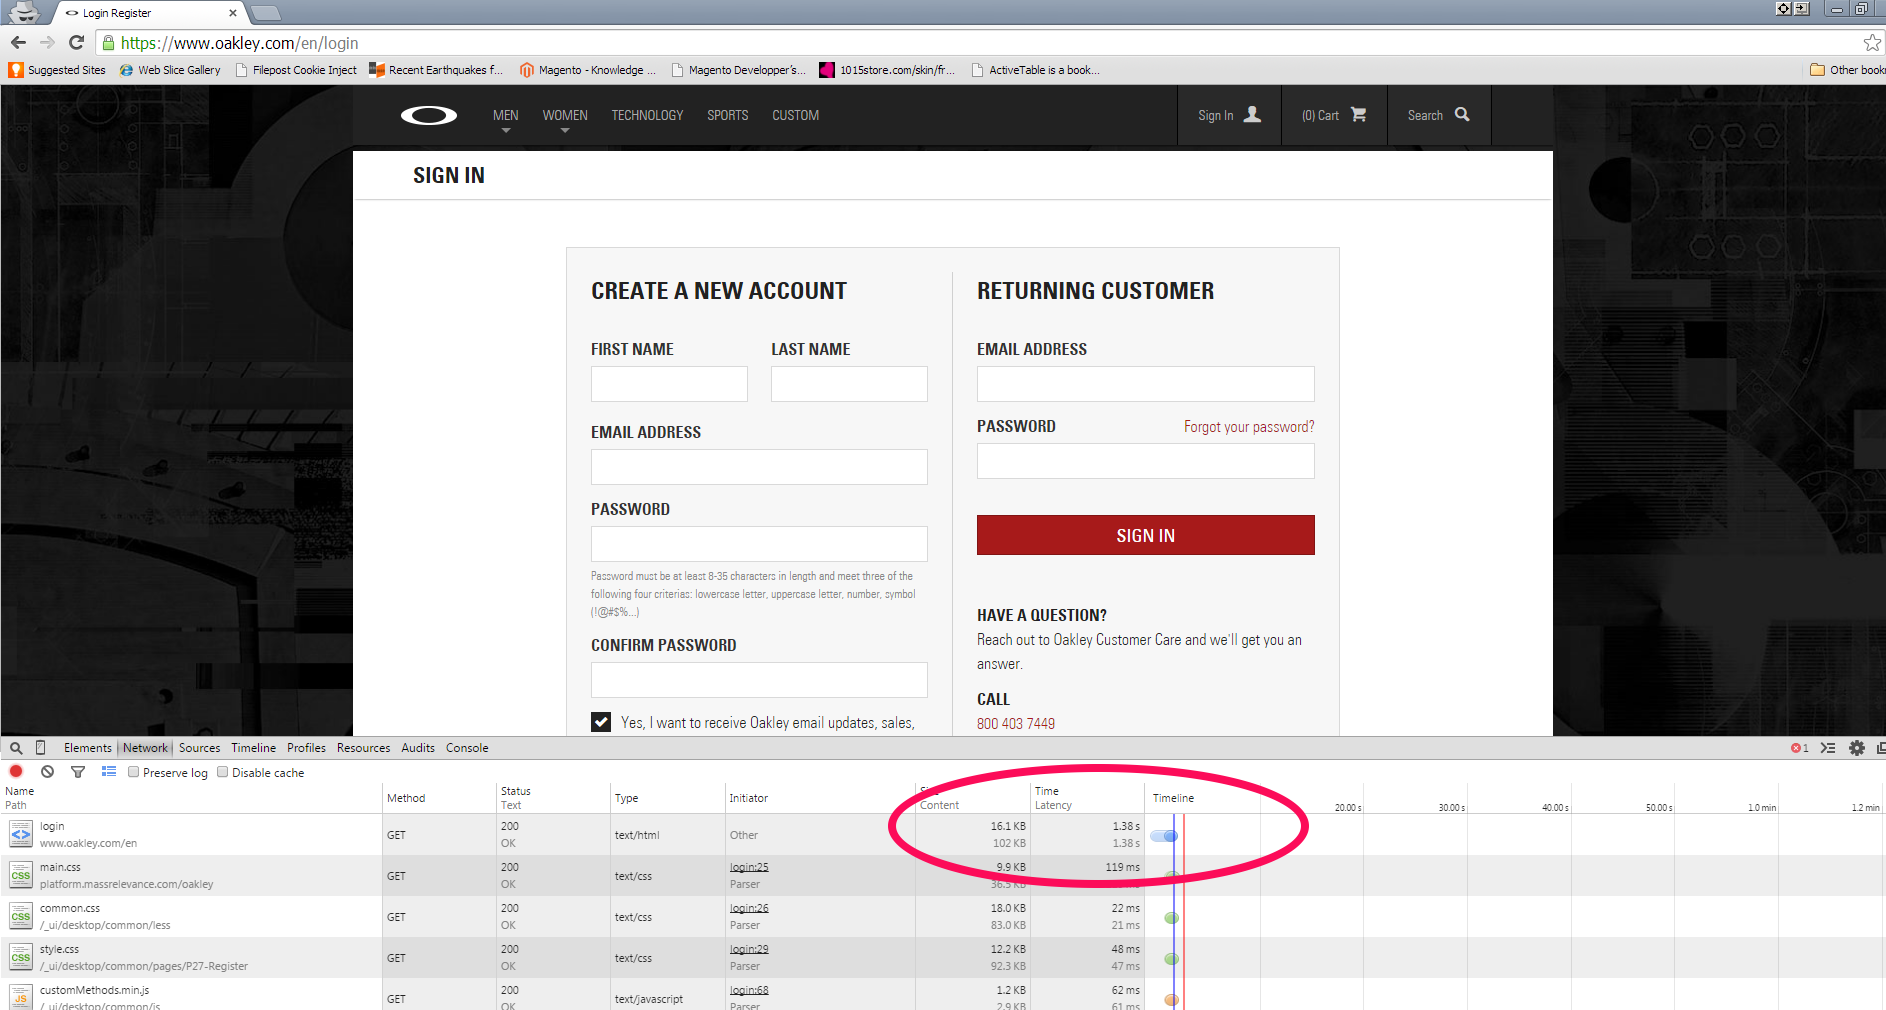Sort network table by Initiator column
The image size is (1886, 1010).
tap(820, 798)
